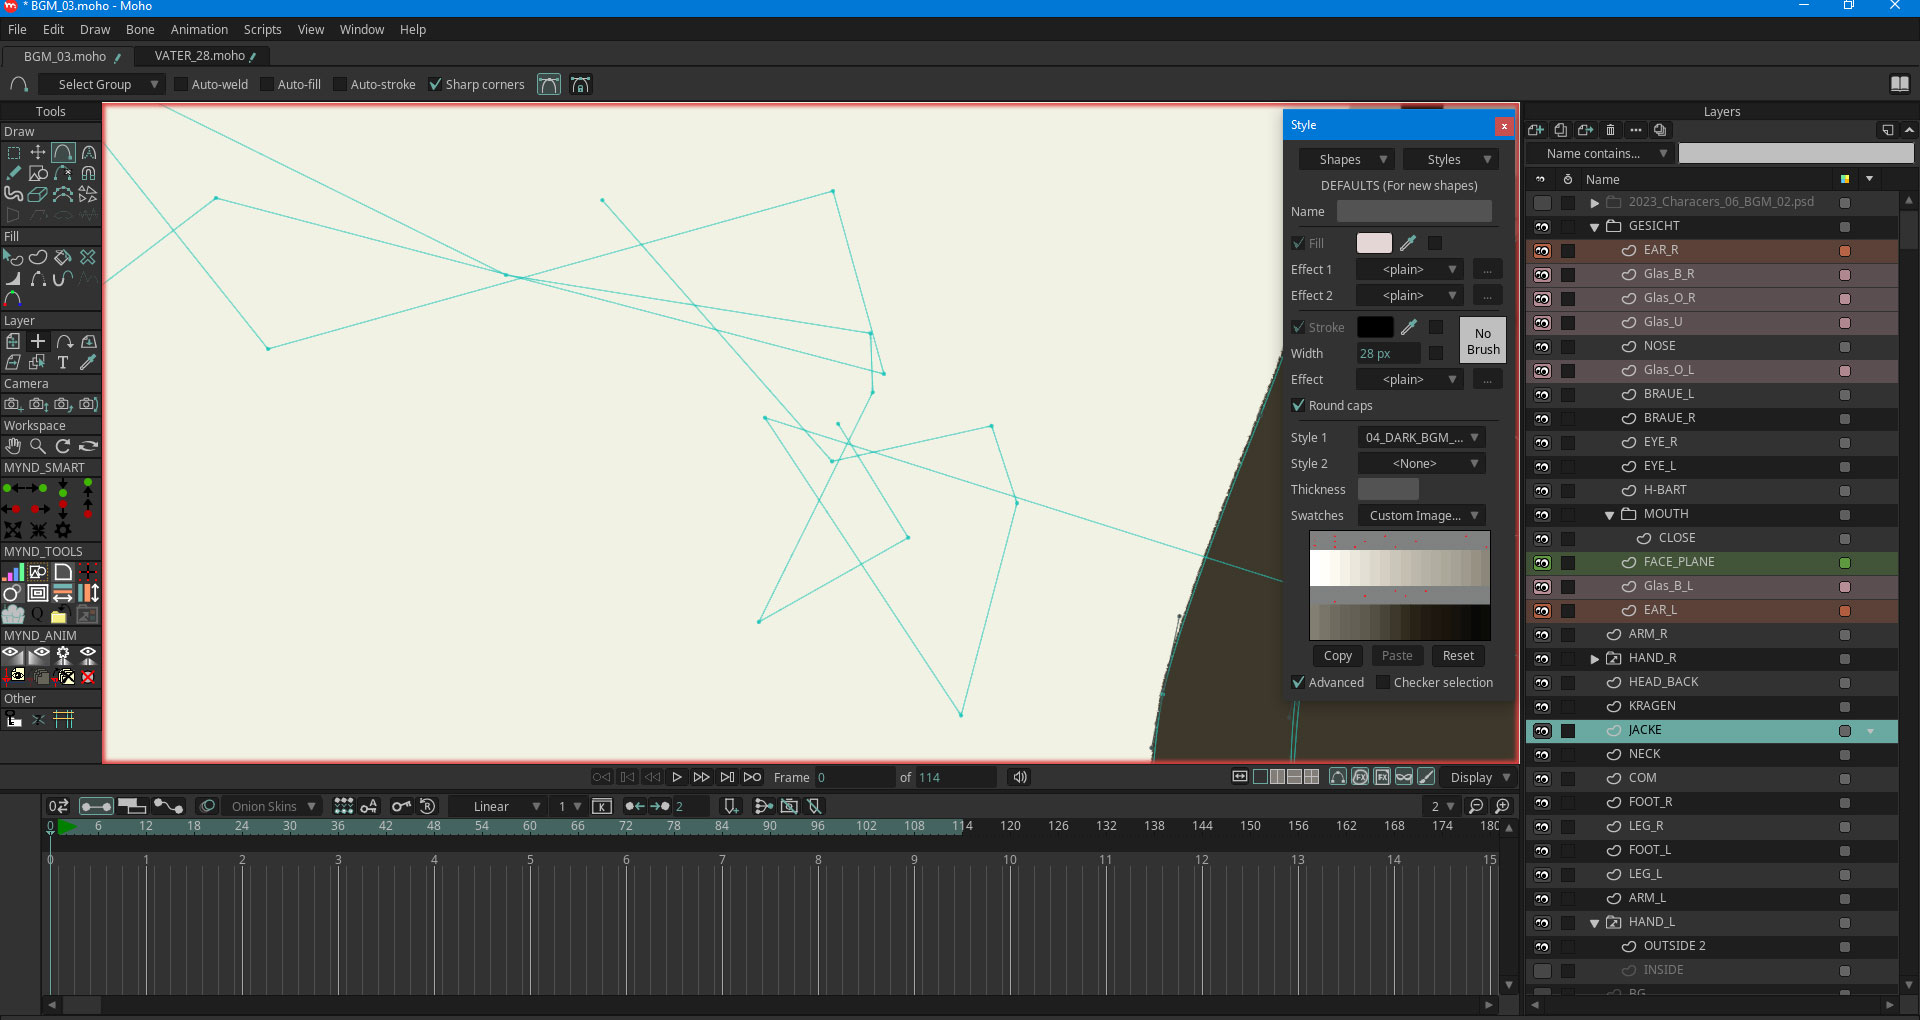Open Styles dropdown in Style panel
This screenshot has width=1920, height=1020.
(x=1450, y=159)
